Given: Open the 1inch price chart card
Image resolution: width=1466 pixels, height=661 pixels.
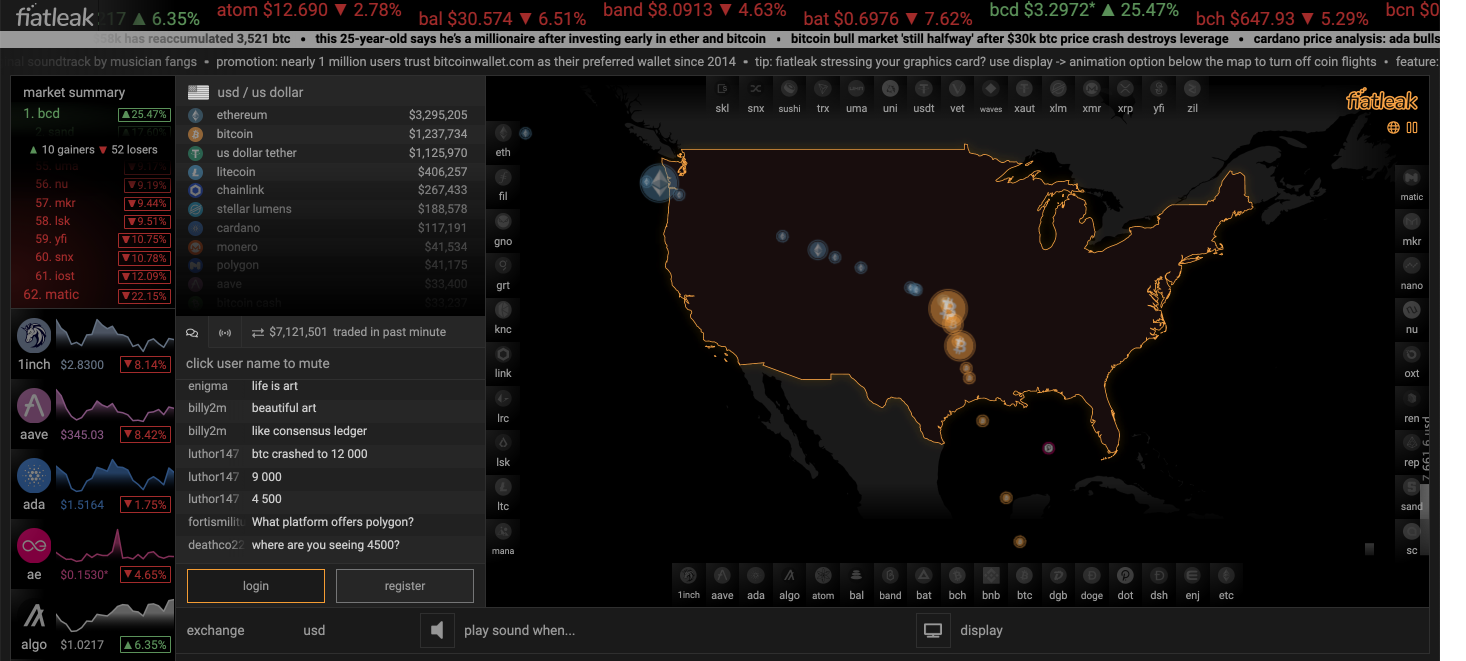Looking at the screenshot, I should [x=93, y=345].
